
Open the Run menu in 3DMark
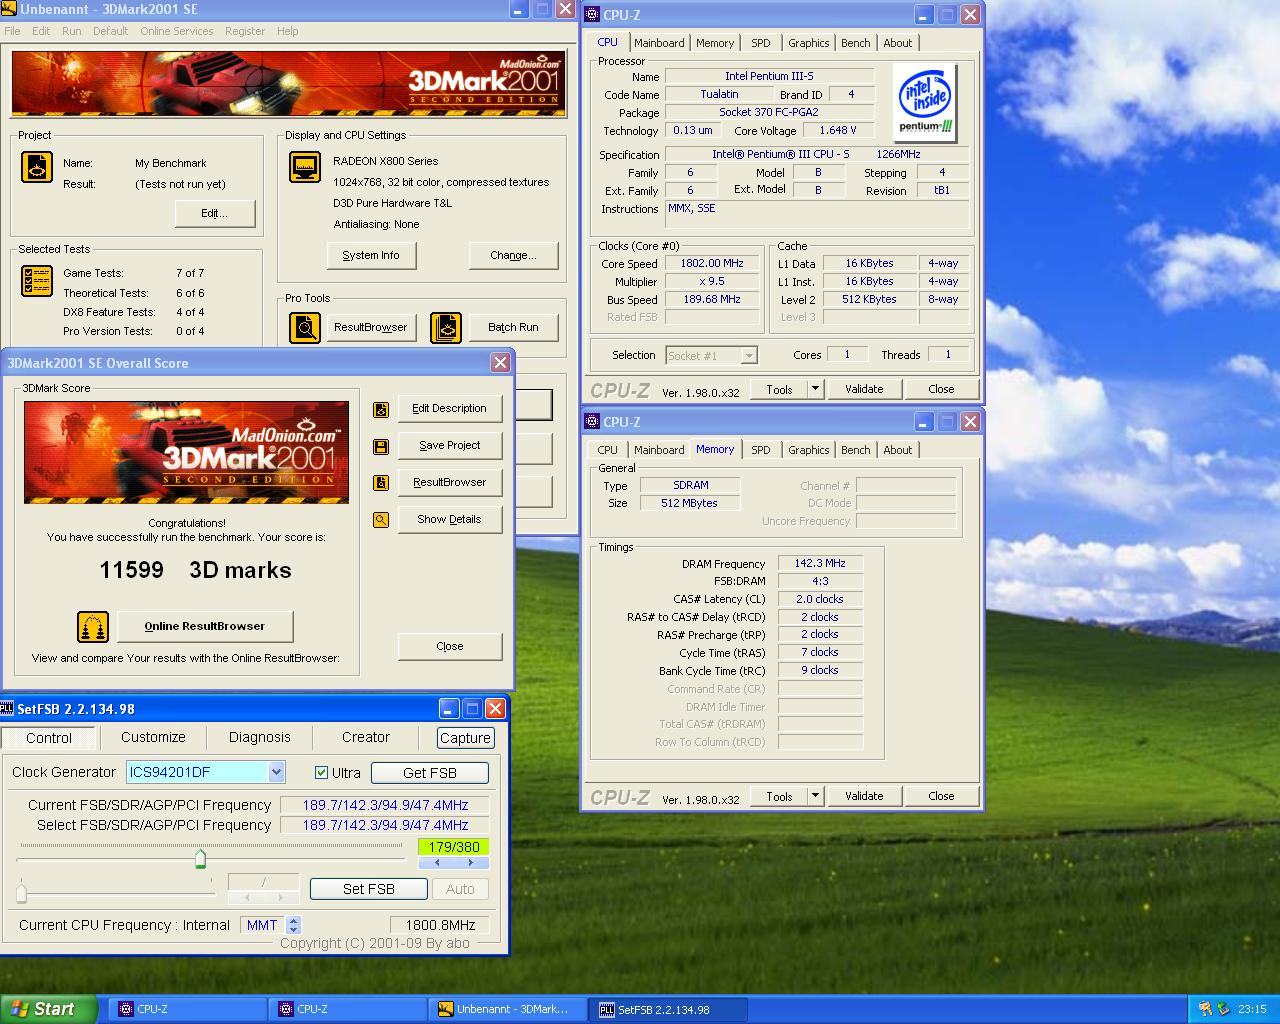pos(71,31)
